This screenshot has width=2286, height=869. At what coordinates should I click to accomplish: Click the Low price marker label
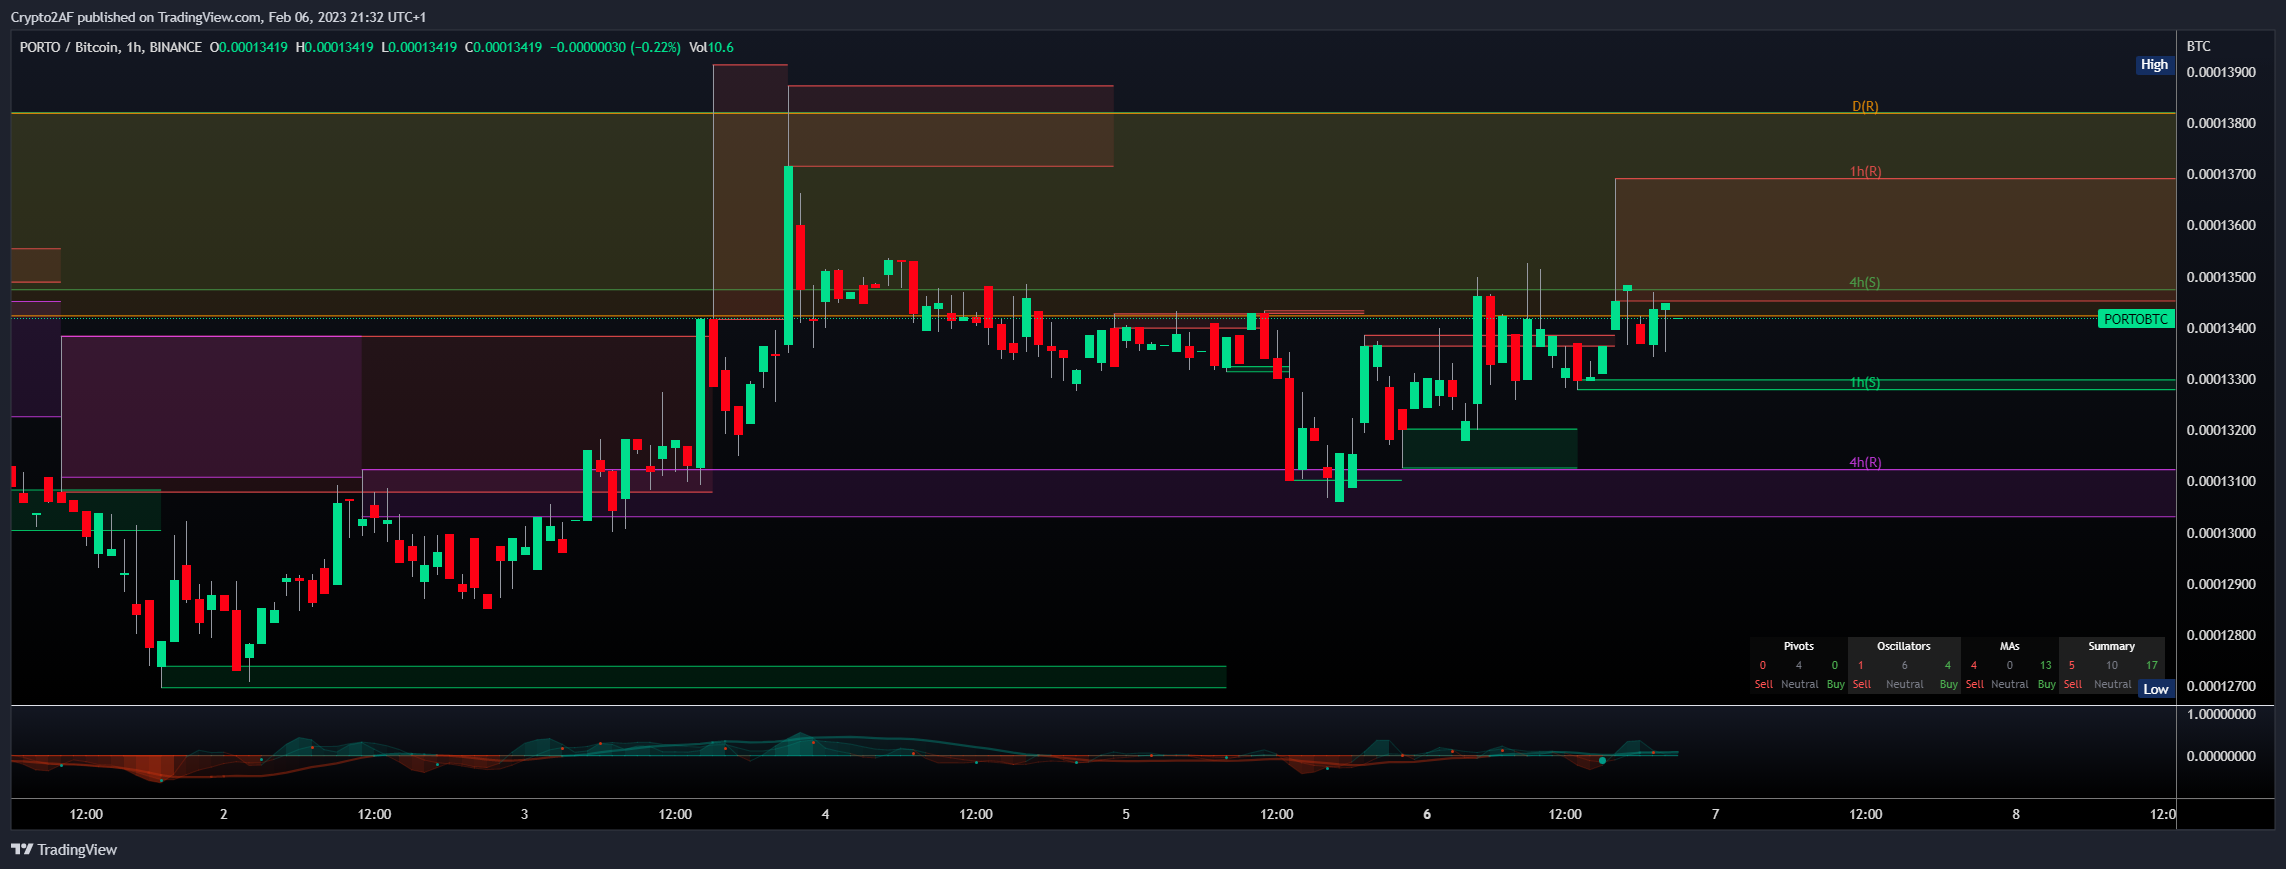click(2155, 689)
